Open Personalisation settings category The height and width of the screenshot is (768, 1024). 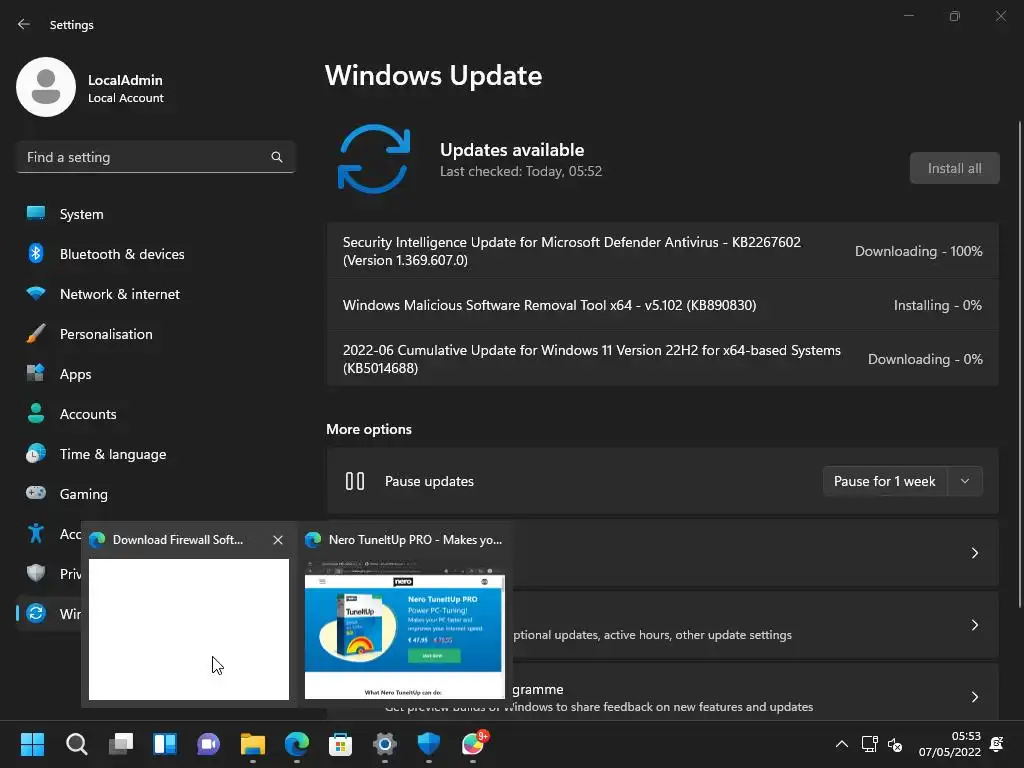point(155,334)
